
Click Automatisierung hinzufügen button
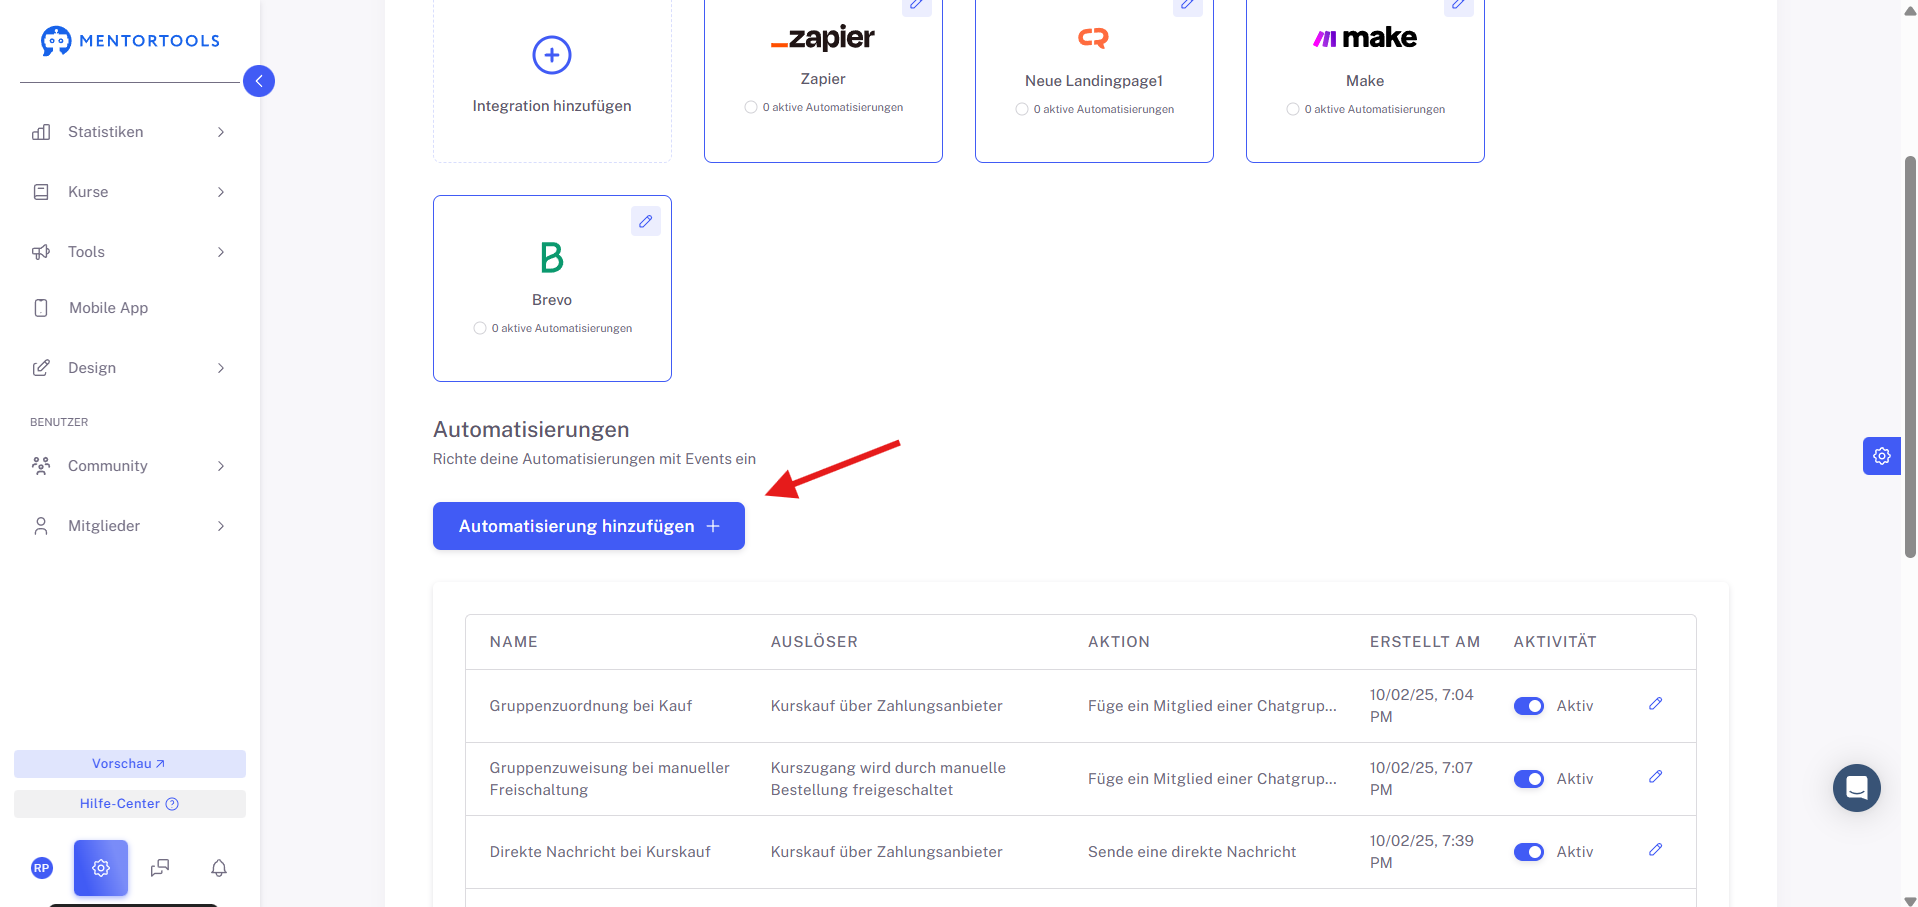(589, 526)
